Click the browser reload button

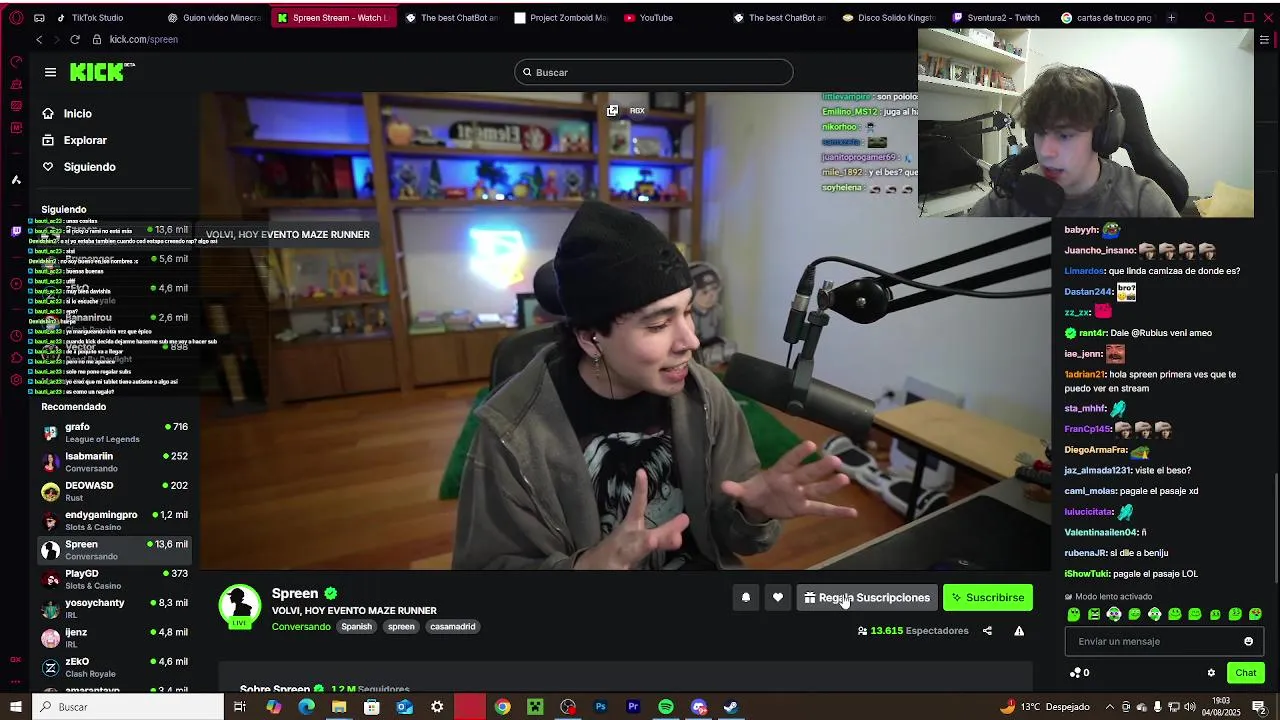[x=75, y=39]
